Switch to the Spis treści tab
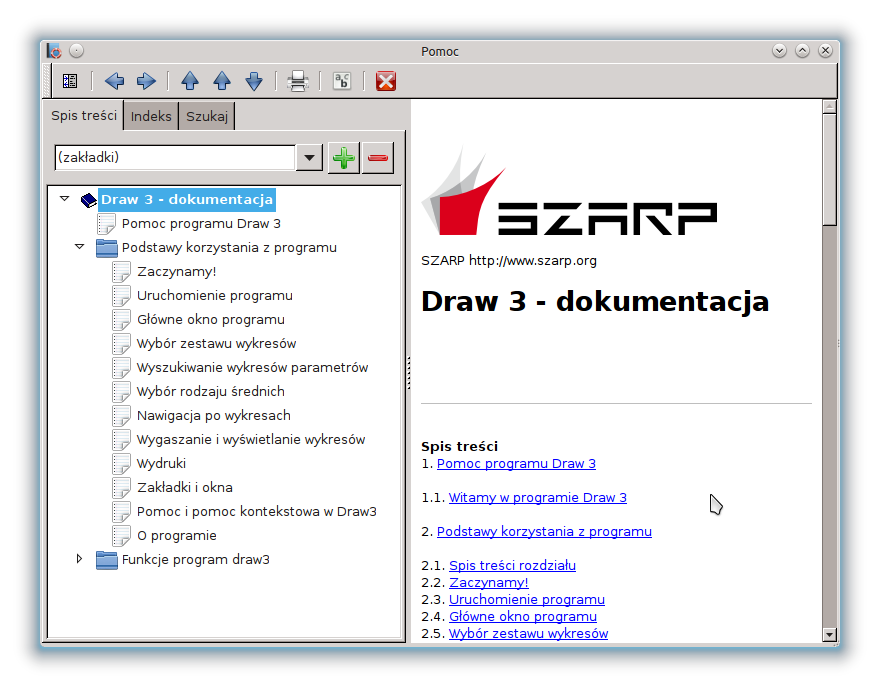 [84, 116]
